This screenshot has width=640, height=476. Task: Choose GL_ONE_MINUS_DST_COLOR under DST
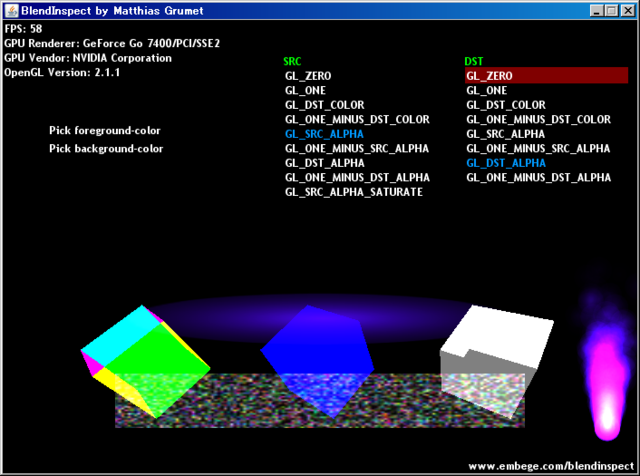pos(538,120)
